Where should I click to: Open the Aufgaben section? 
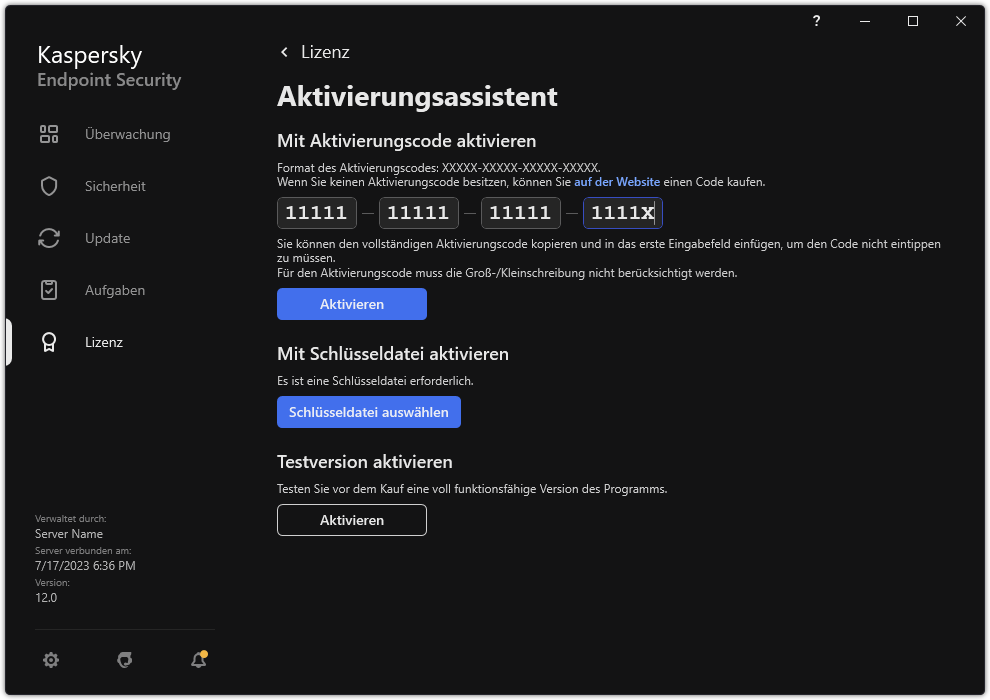(x=113, y=290)
